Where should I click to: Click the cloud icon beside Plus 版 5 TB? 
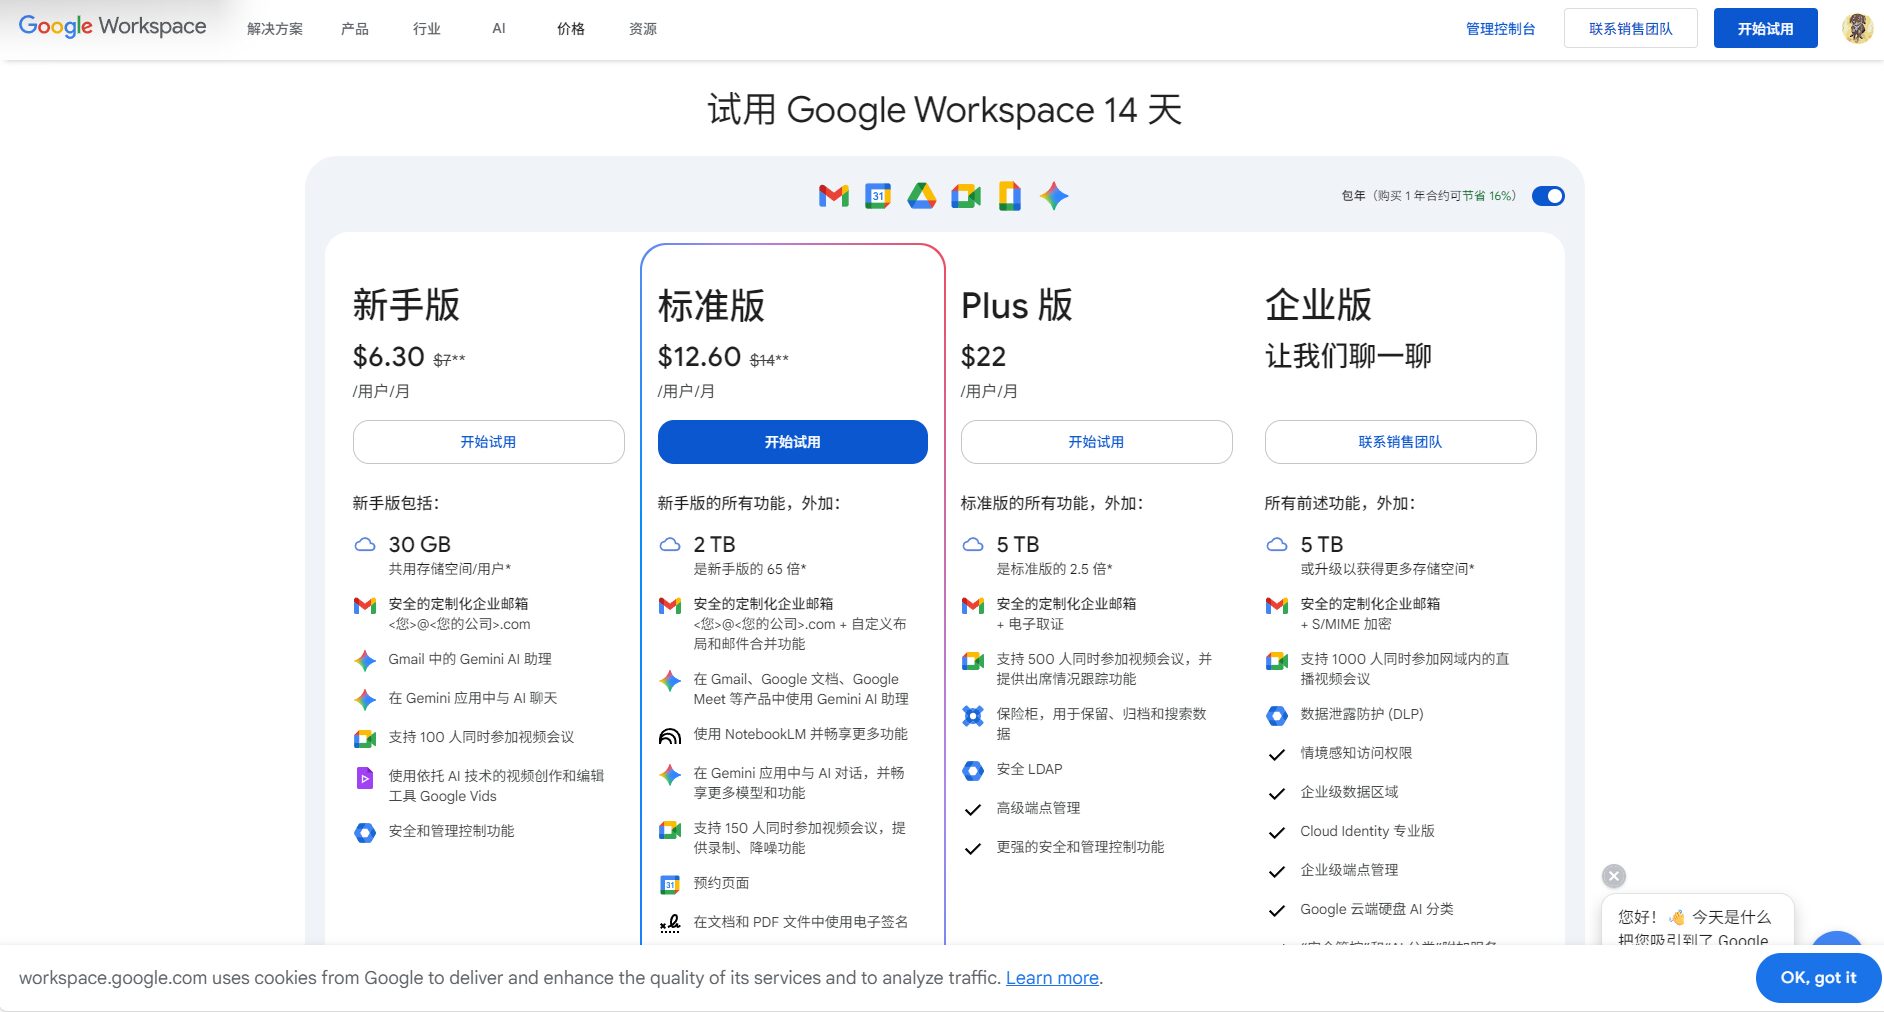tap(973, 545)
